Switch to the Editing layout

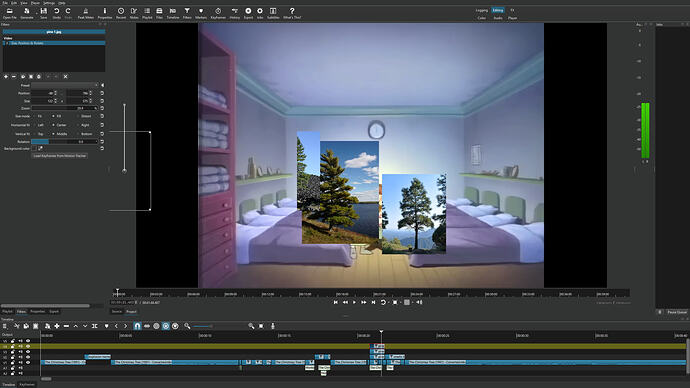[498, 10]
